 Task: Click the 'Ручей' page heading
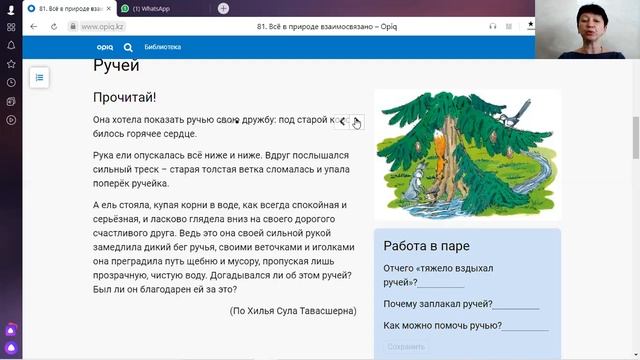click(116, 66)
